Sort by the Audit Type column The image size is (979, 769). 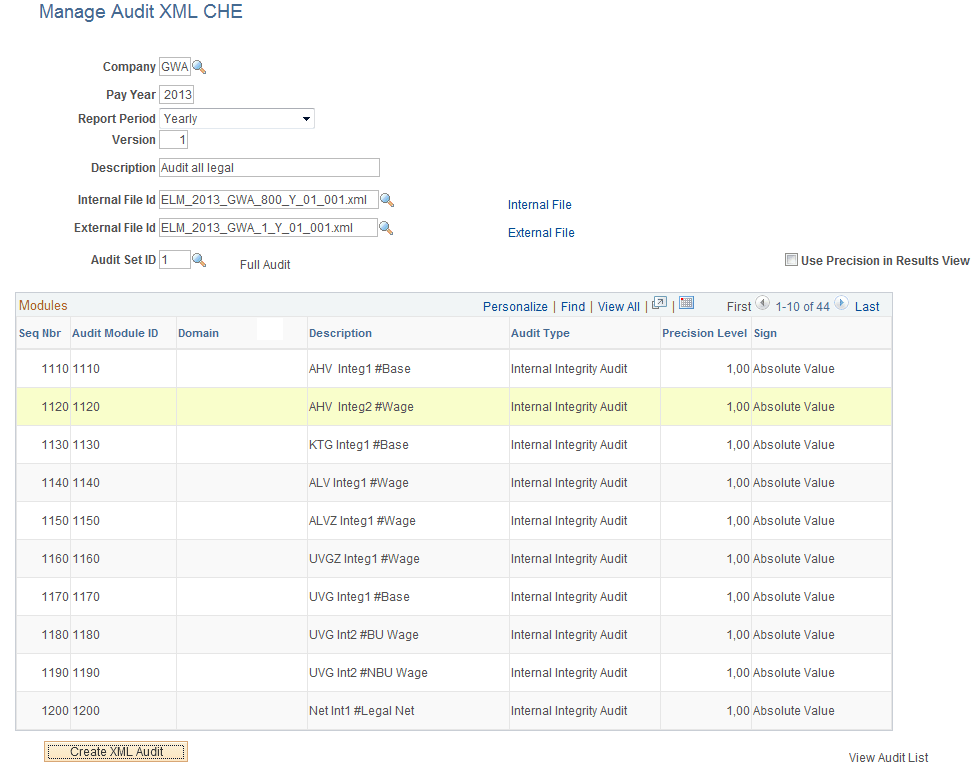[x=539, y=333]
